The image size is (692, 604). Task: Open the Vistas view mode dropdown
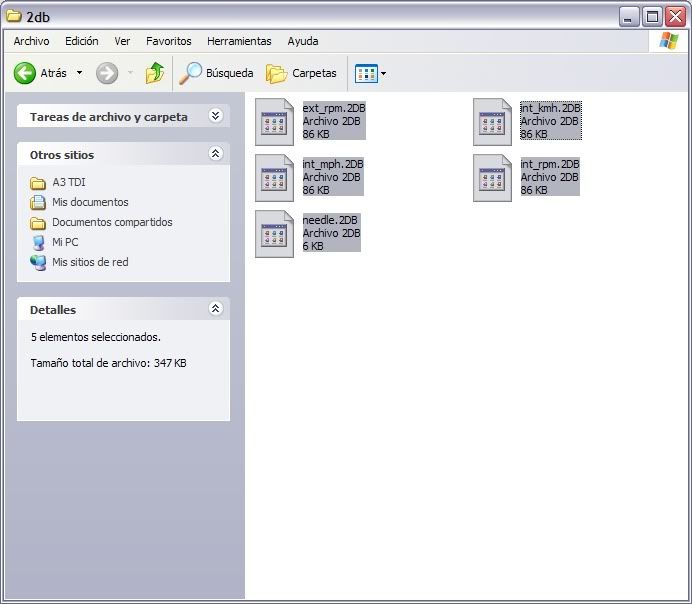[x=370, y=73]
